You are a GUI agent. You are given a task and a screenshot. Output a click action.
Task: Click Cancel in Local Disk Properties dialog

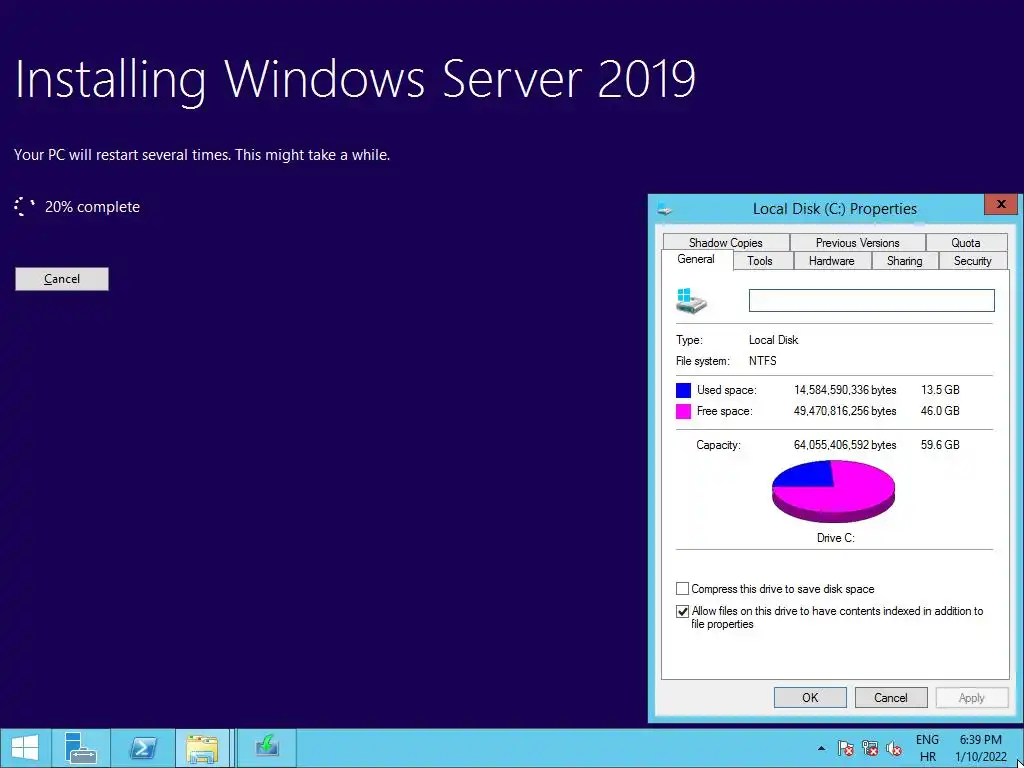point(891,697)
